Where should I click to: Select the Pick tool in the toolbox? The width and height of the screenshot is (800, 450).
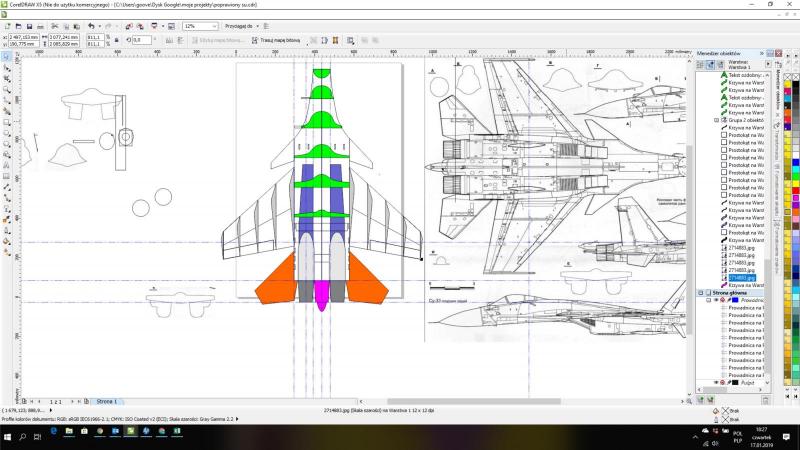coord(6,59)
